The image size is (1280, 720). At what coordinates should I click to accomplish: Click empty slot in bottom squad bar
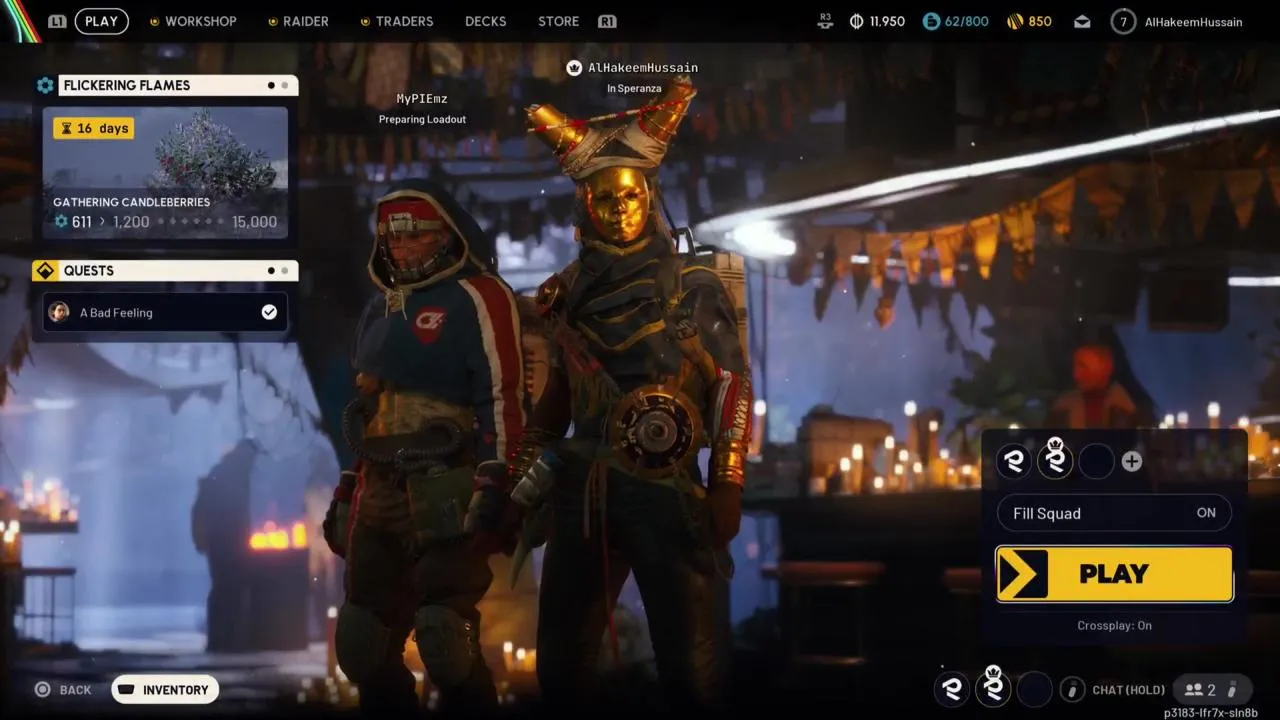coord(1034,688)
